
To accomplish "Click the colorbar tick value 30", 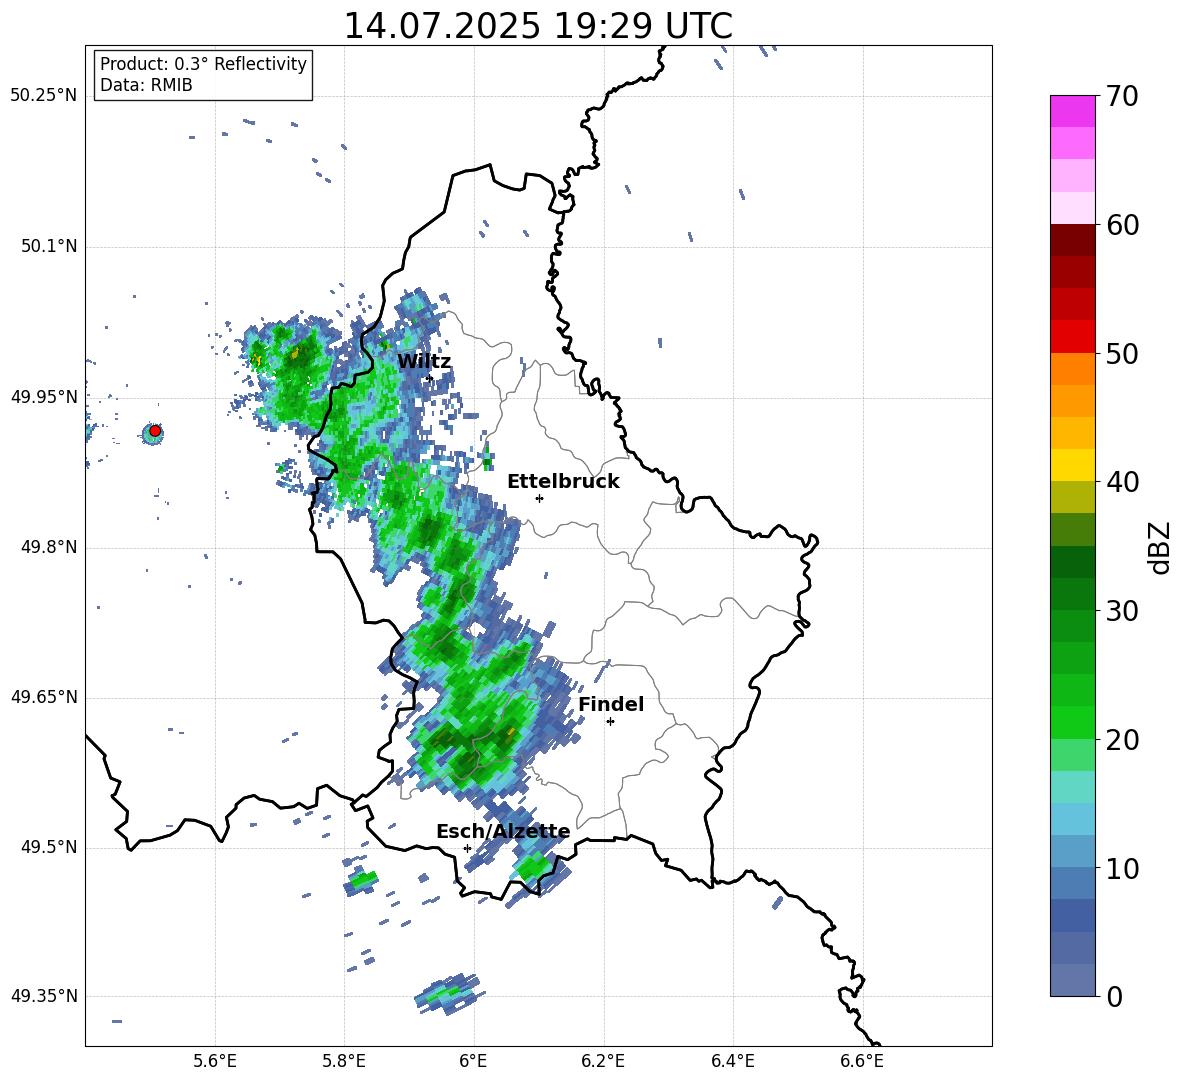I will (1122, 611).
